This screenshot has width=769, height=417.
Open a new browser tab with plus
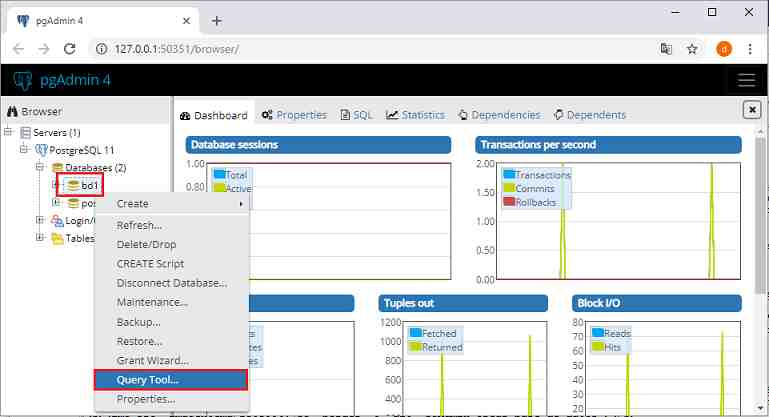tap(217, 21)
